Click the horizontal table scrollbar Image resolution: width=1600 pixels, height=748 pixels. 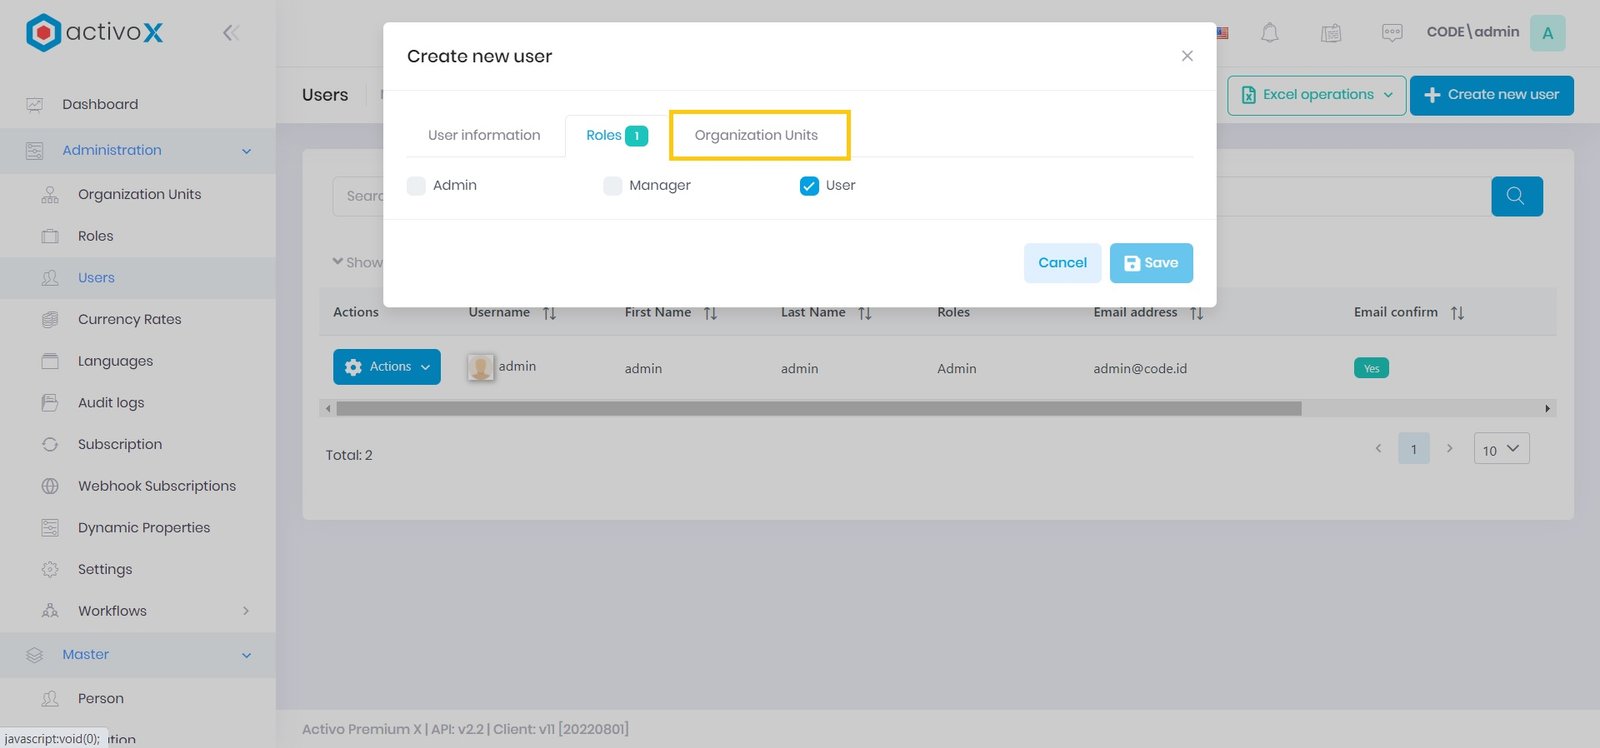coord(818,408)
